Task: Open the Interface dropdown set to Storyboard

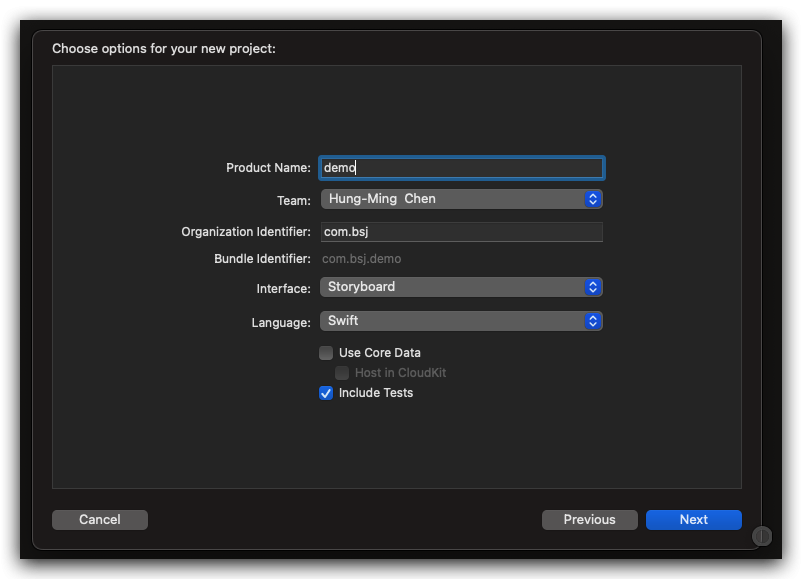Action: [x=452, y=287]
